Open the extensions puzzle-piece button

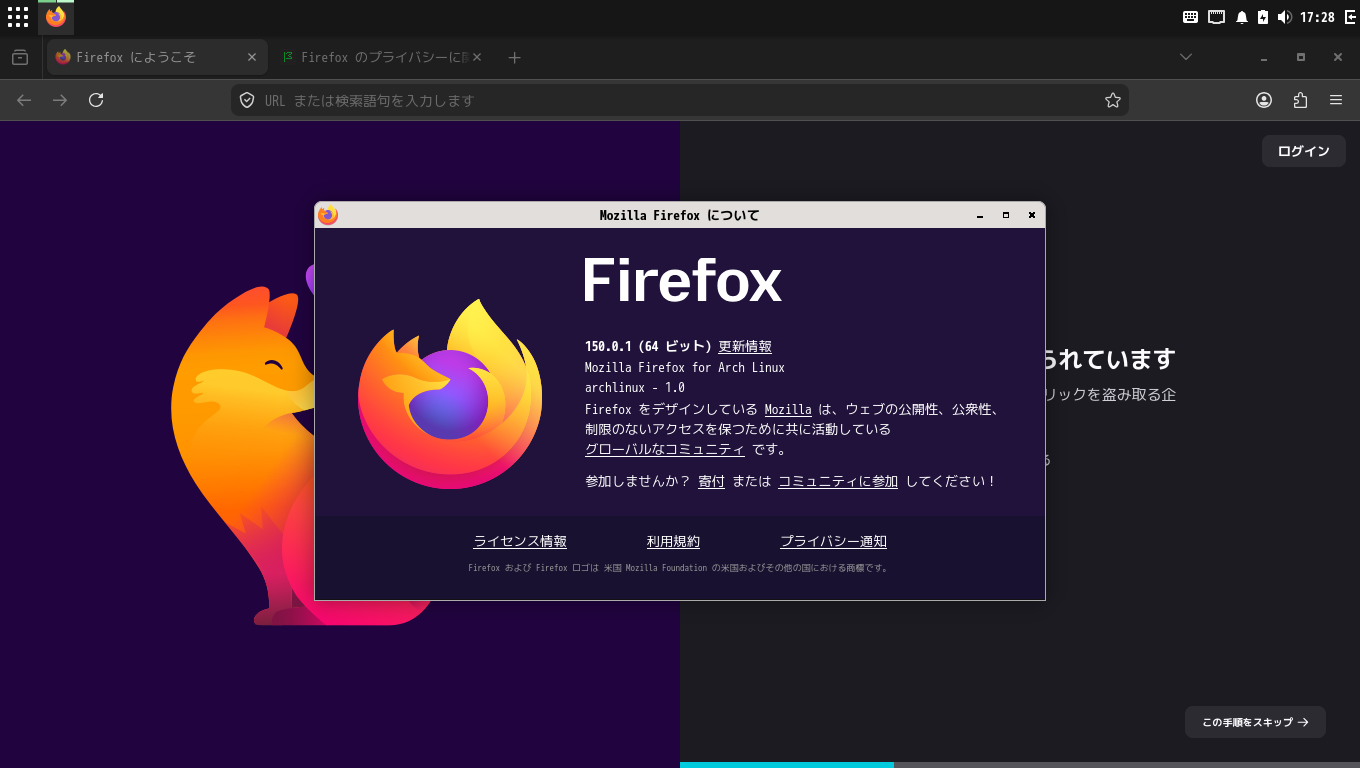pyautogui.click(x=1300, y=100)
